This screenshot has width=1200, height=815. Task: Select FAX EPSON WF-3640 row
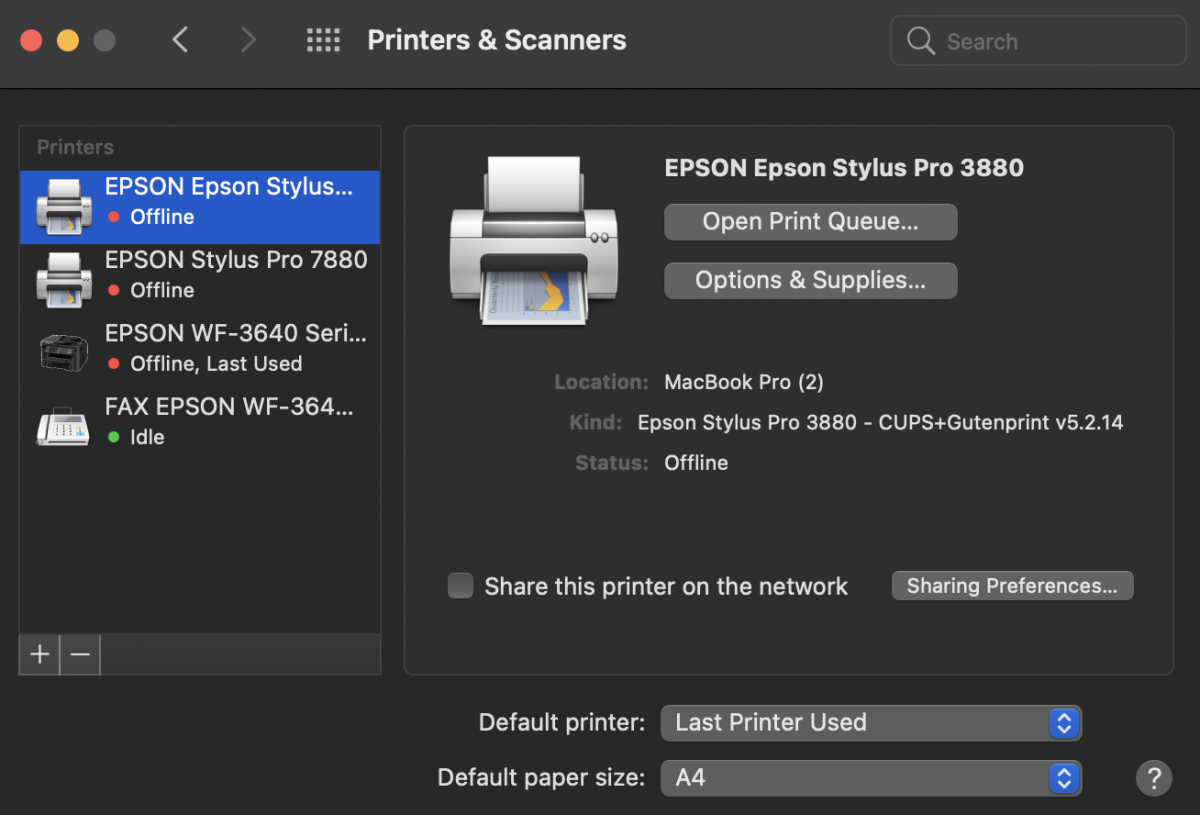tap(200, 426)
